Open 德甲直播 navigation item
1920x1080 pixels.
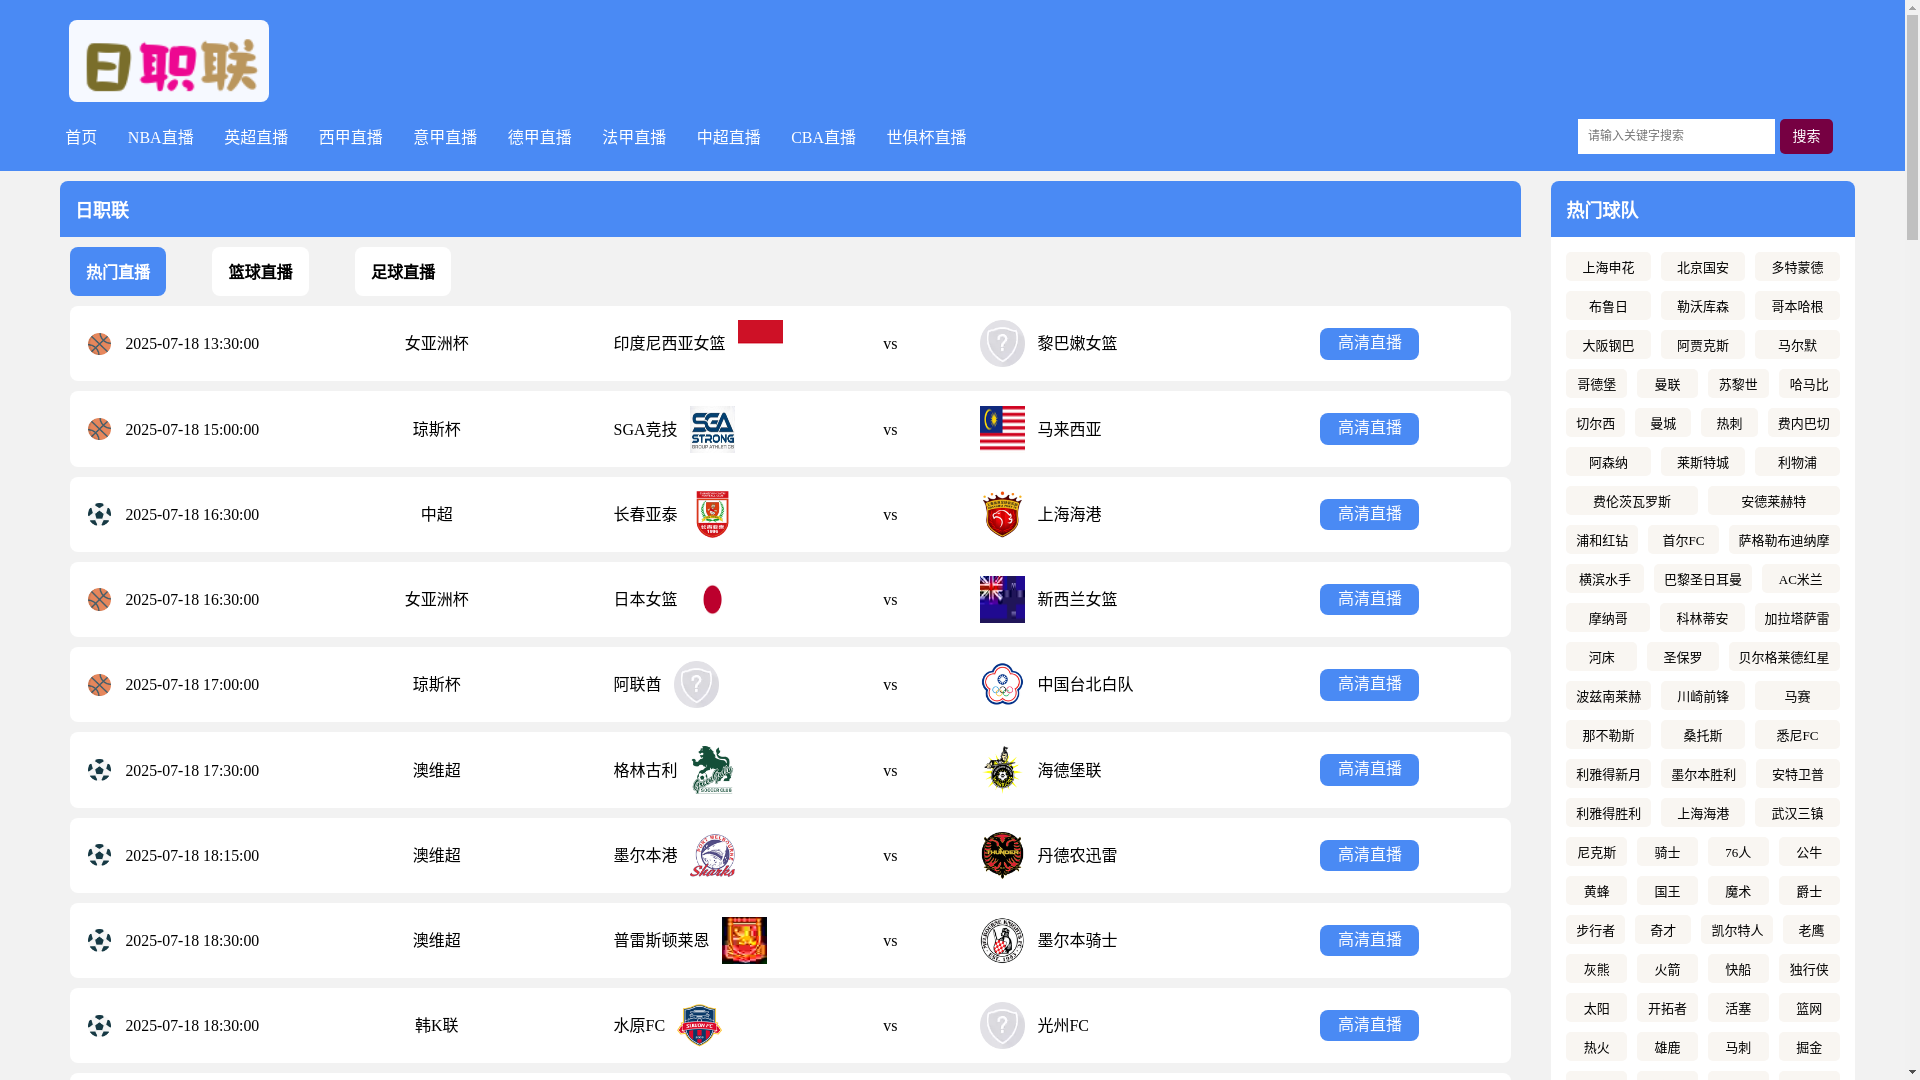click(x=540, y=137)
